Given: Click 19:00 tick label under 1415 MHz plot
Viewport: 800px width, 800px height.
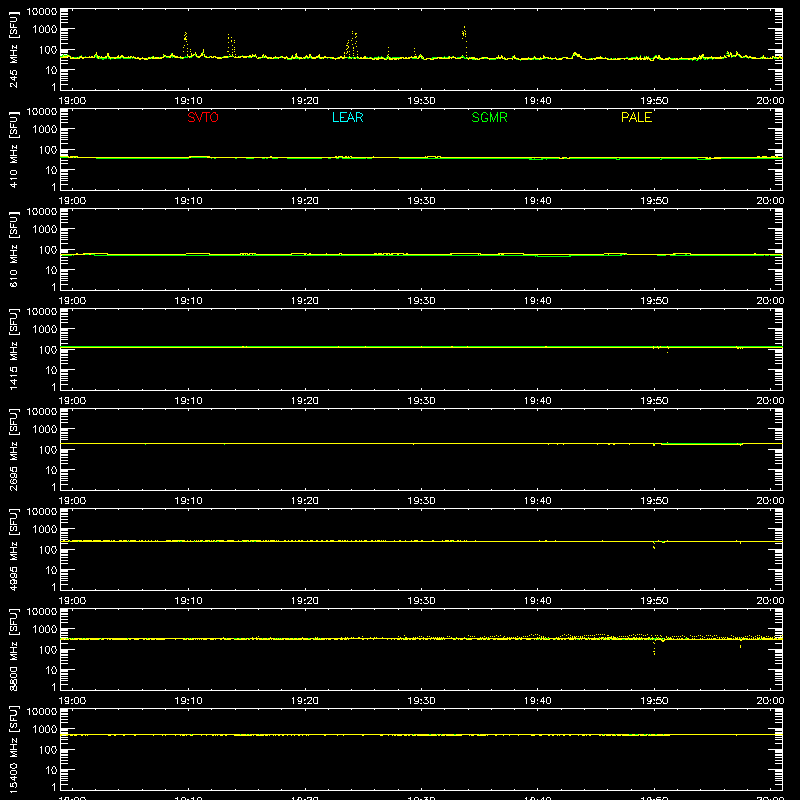Looking at the screenshot, I should pyautogui.click(x=72, y=401).
